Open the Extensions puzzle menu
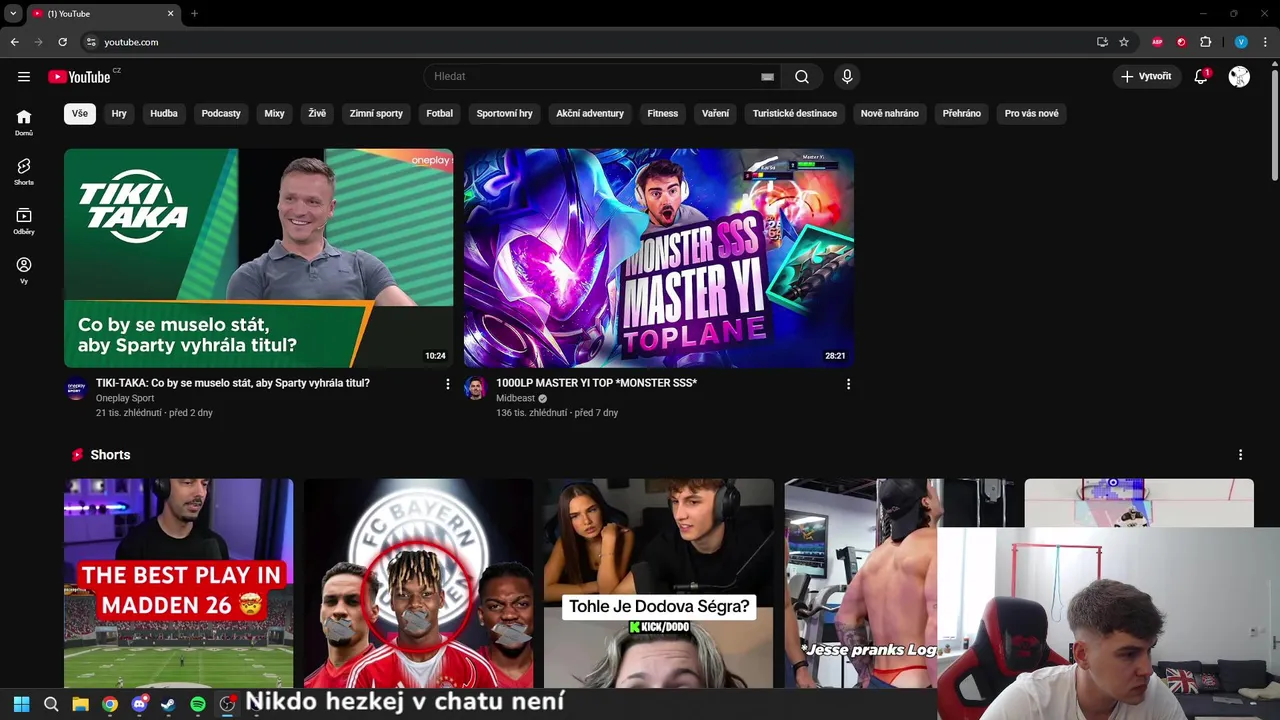Screen dimensions: 1280x720 click(1205, 42)
